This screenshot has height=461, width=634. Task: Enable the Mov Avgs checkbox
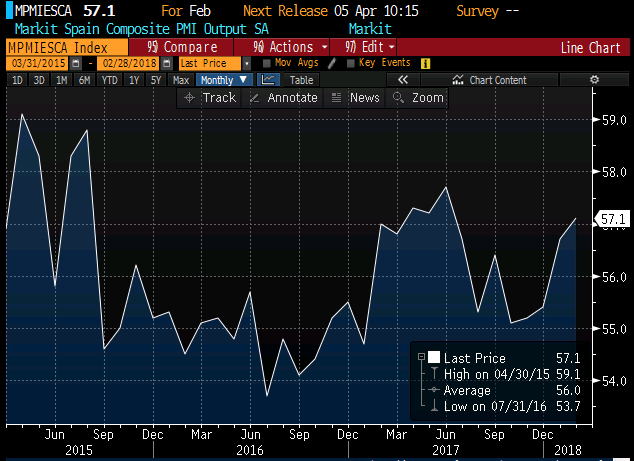pyautogui.click(x=267, y=63)
